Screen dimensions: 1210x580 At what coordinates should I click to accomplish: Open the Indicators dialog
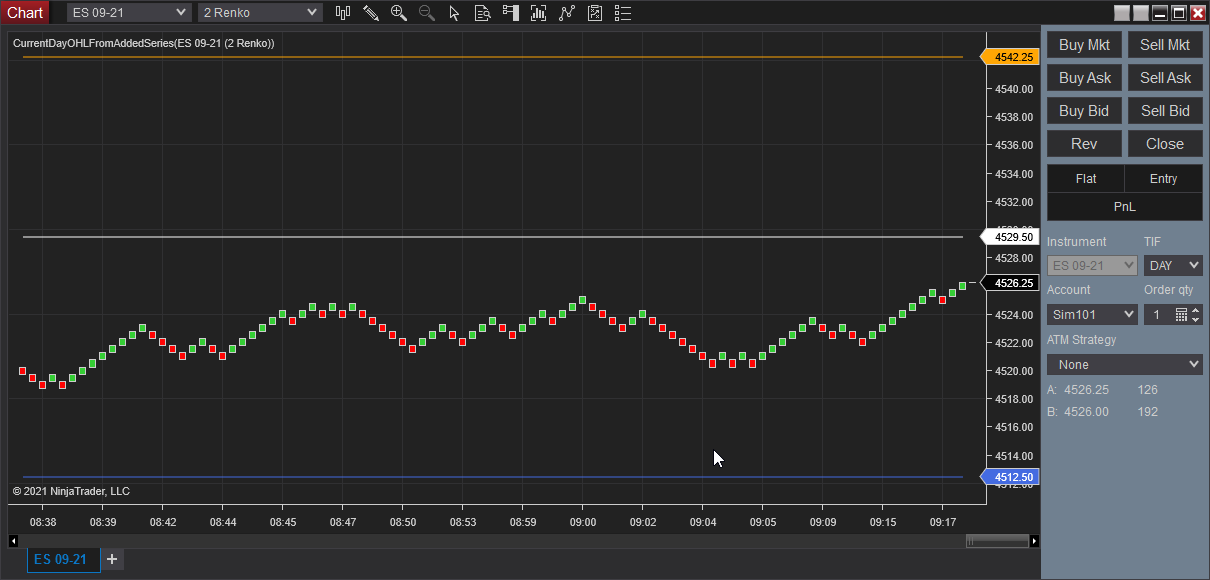click(567, 13)
